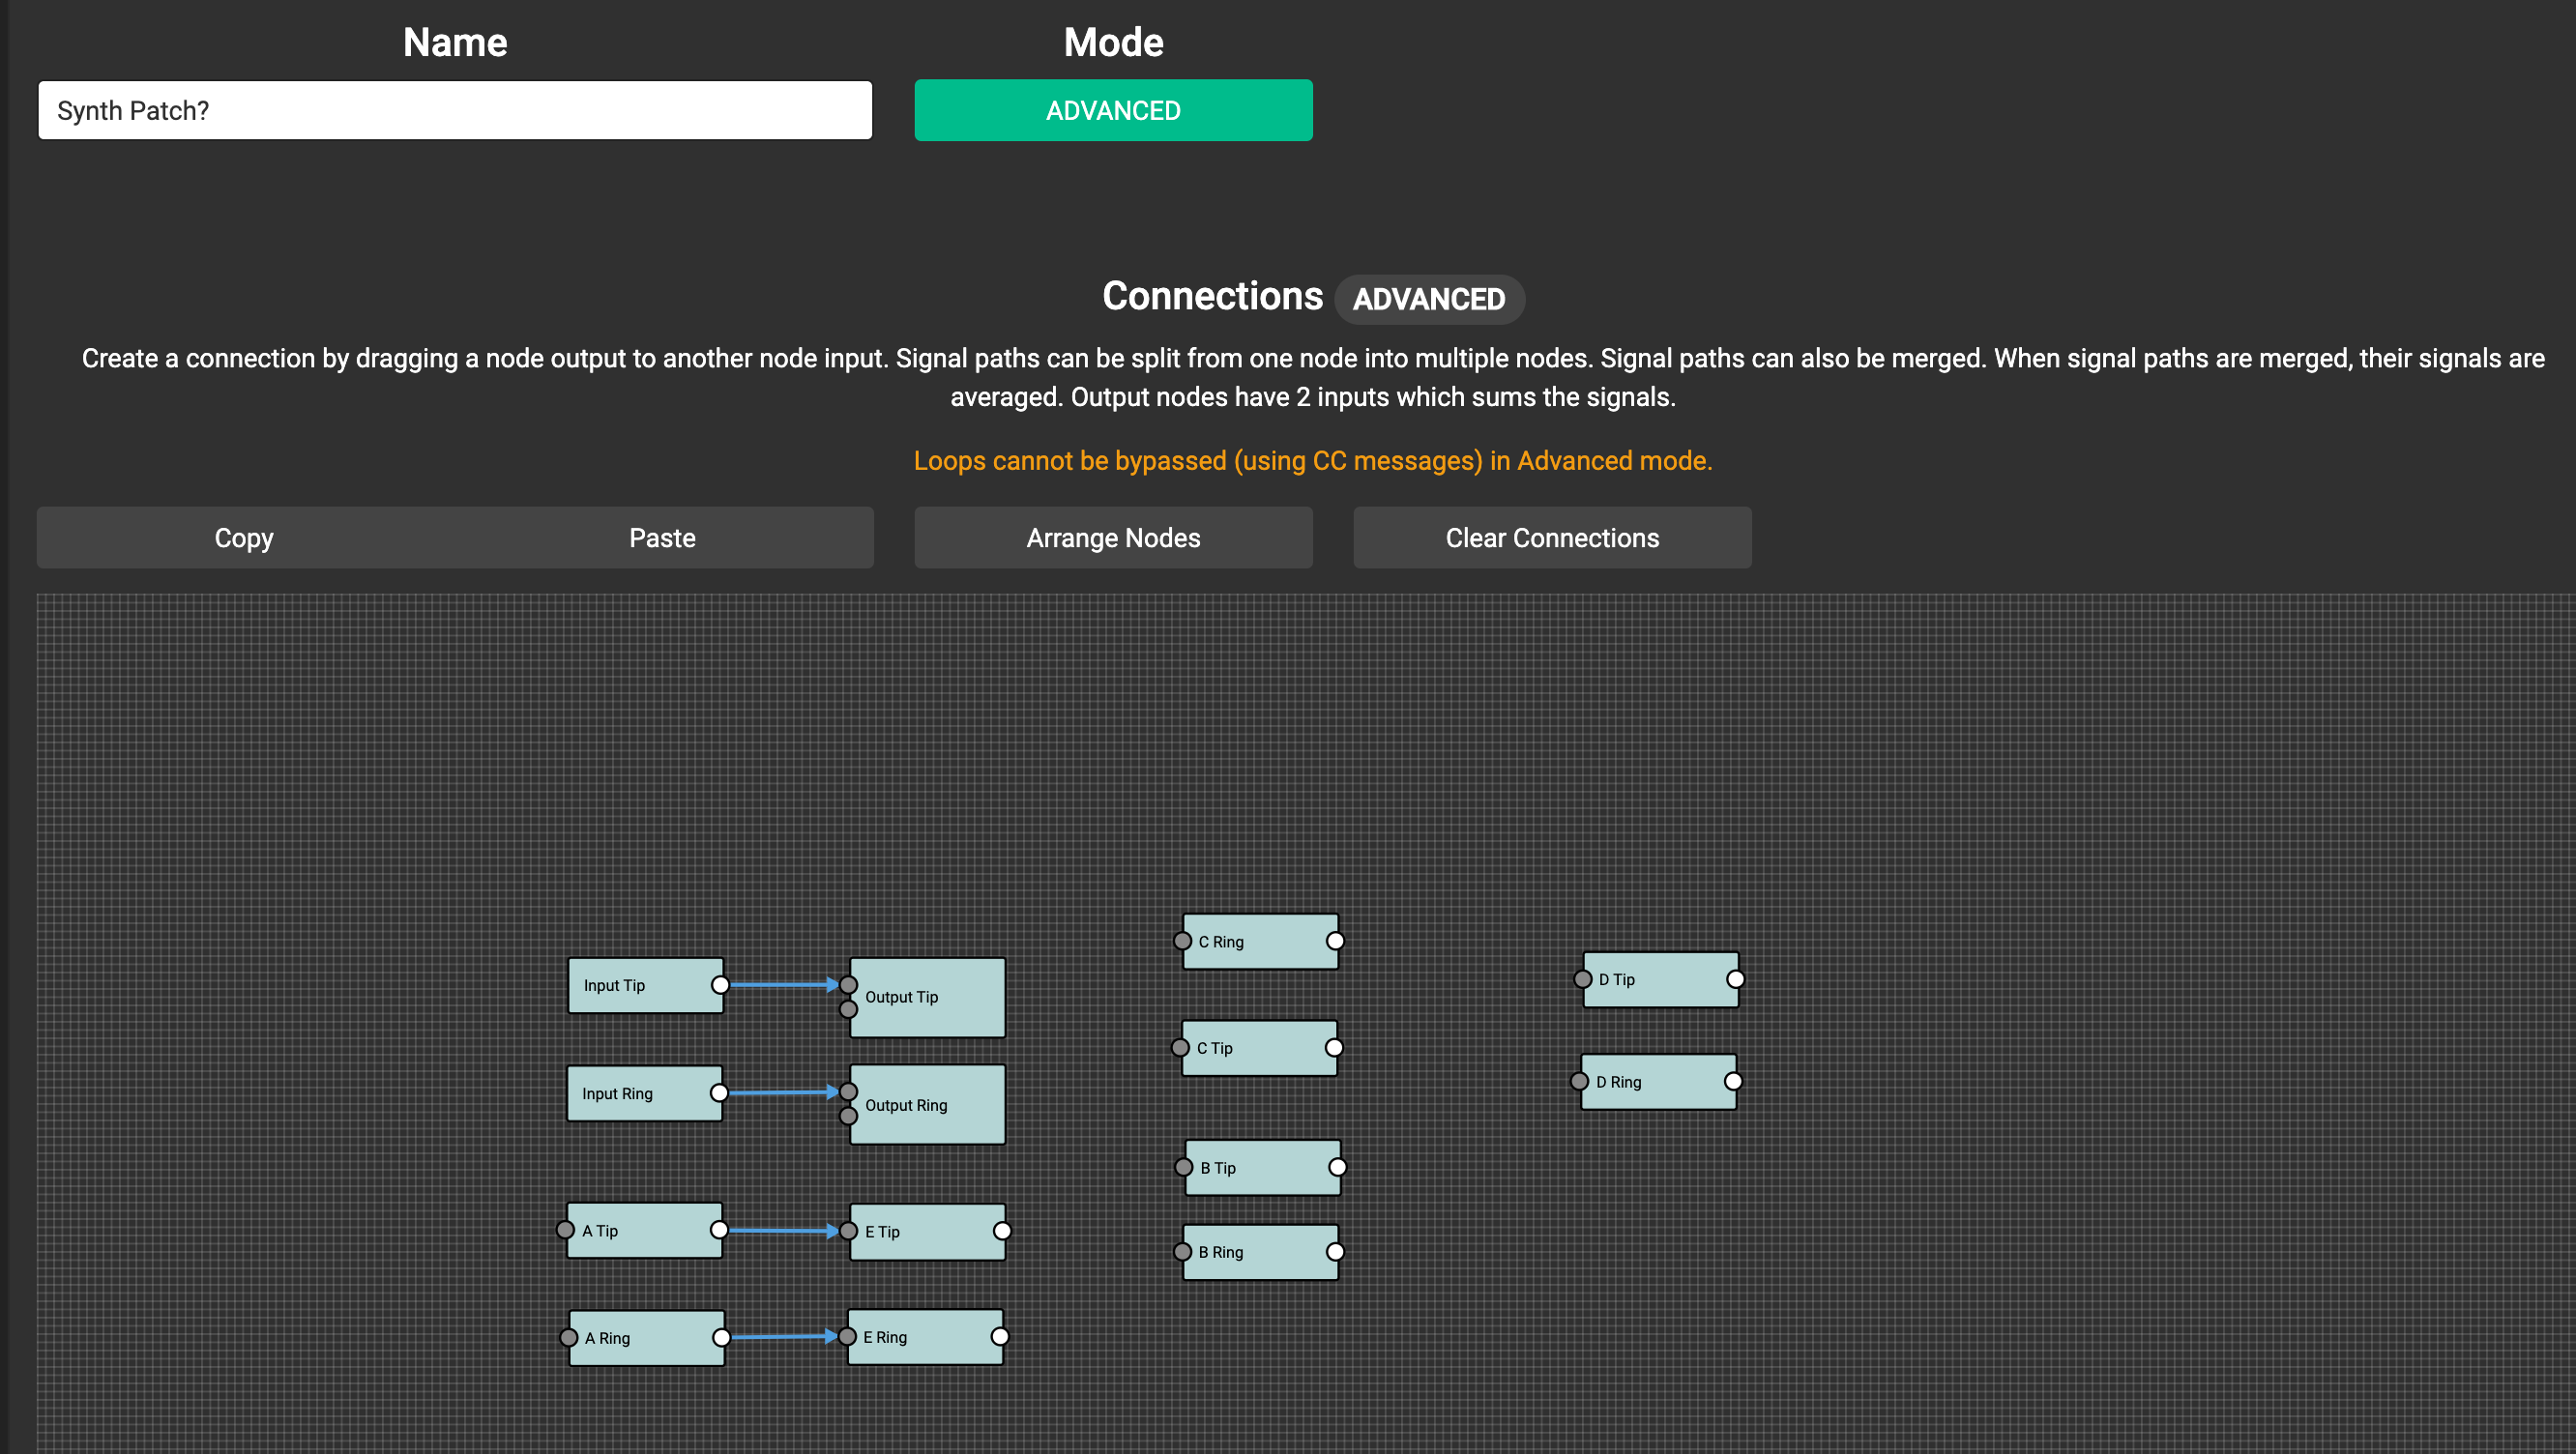The width and height of the screenshot is (2576, 1454).
Task: Click Clear Connections button
Action: 1552,538
